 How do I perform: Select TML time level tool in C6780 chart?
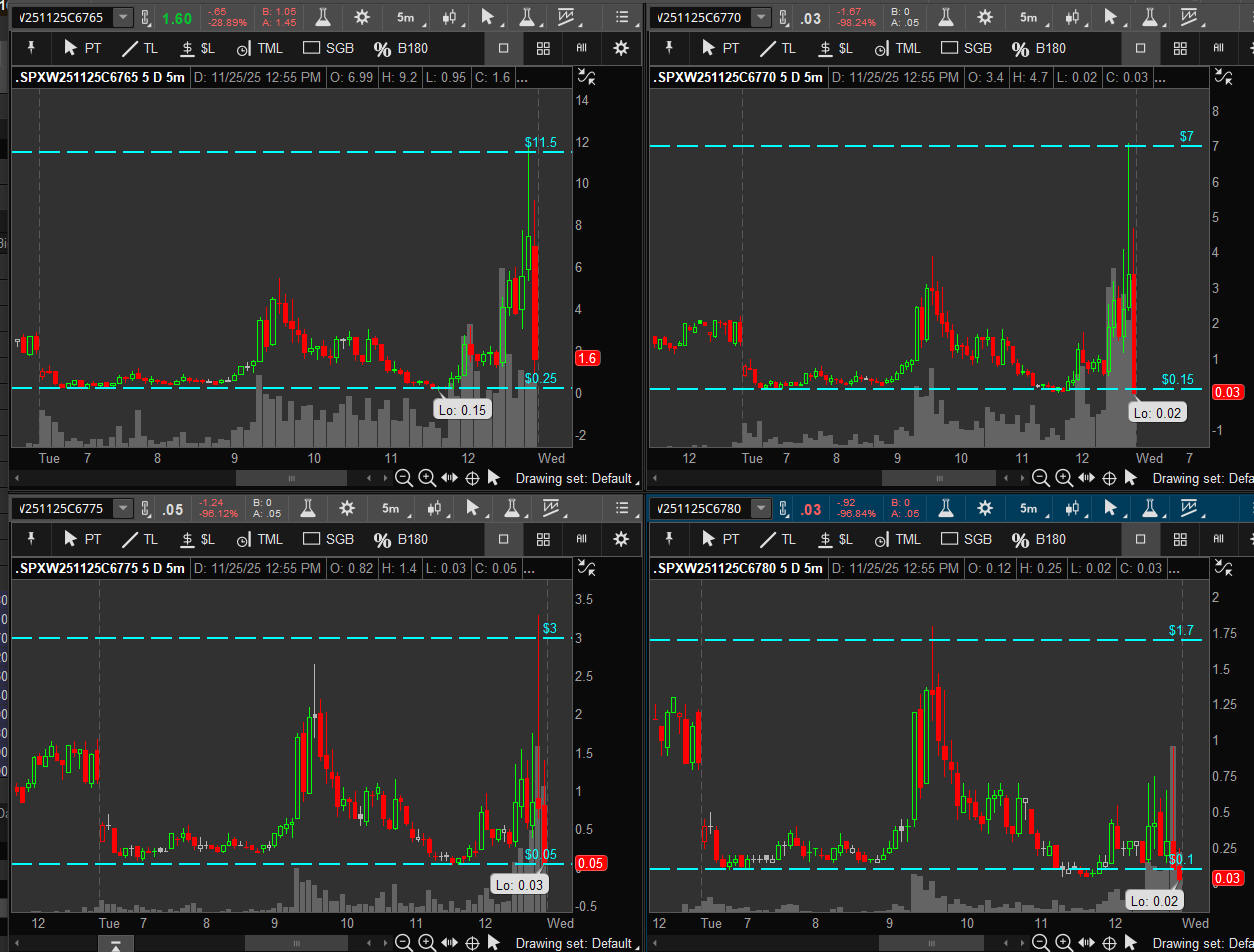point(896,539)
